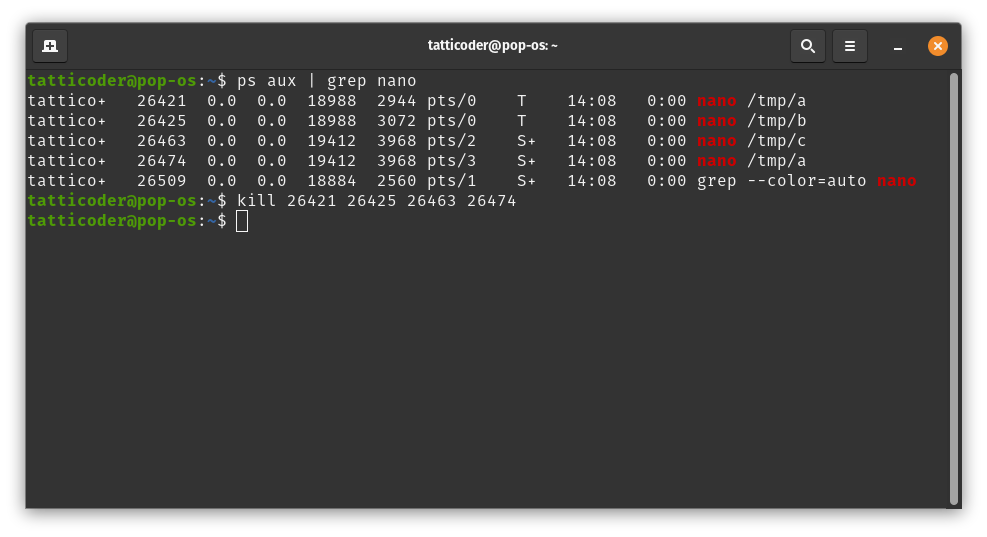
Task: Close the terminal window
Action: pos(937,46)
